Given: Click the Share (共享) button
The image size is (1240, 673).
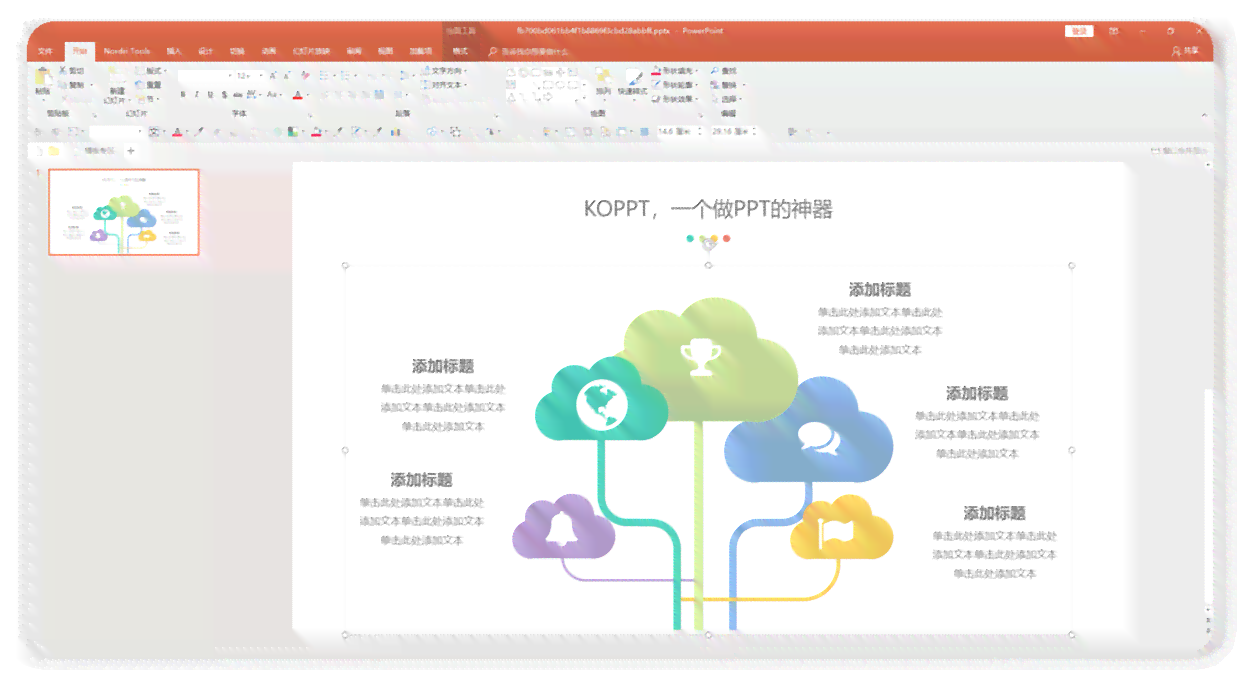Looking at the screenshot, I should (x=1184, y=50).
